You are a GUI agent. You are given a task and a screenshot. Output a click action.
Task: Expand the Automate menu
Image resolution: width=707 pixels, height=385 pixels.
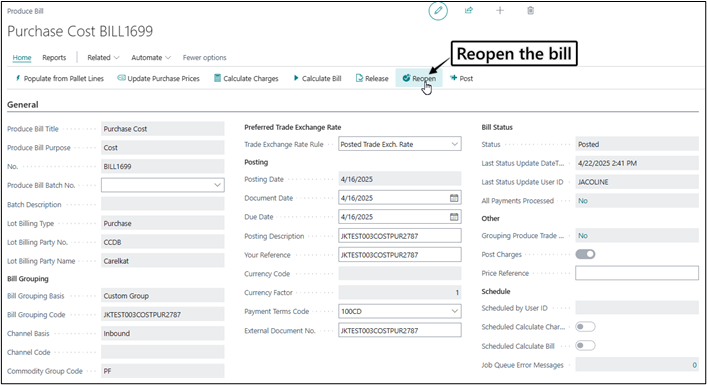pyautogui.click(x=151, y=58)
